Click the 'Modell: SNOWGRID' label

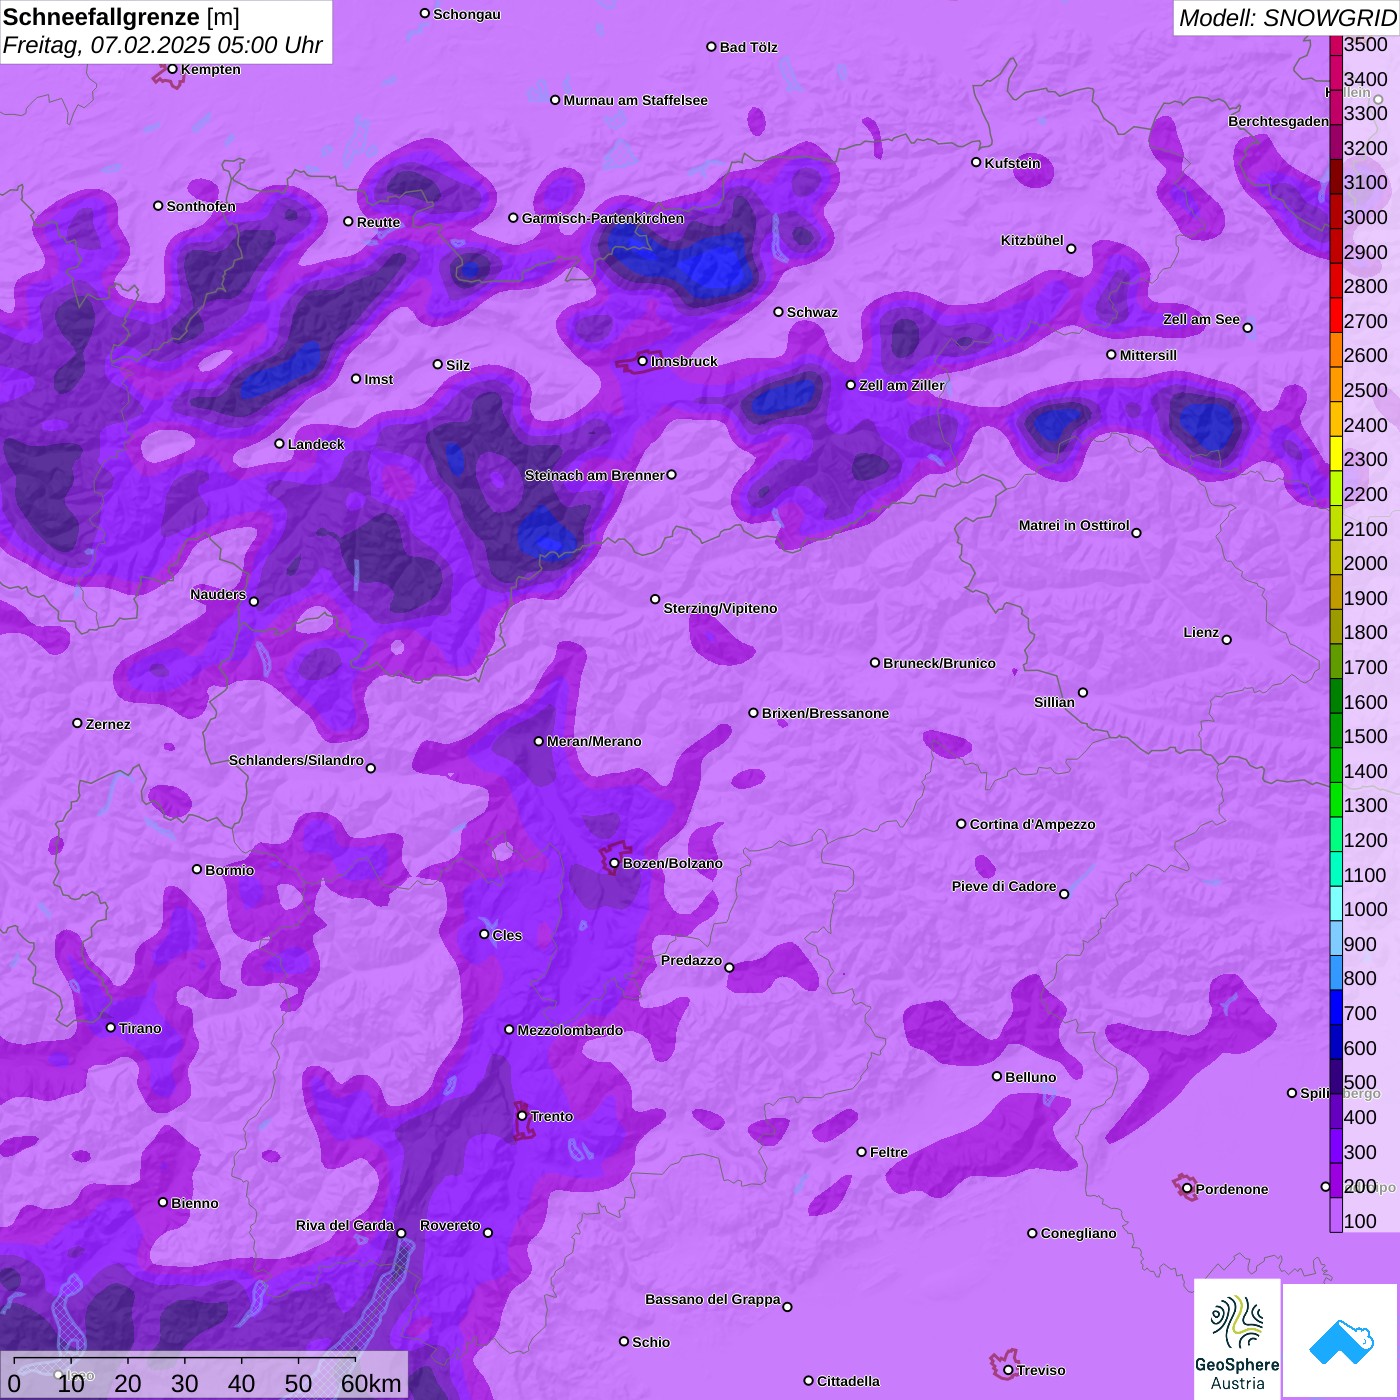coord(1287,18)
